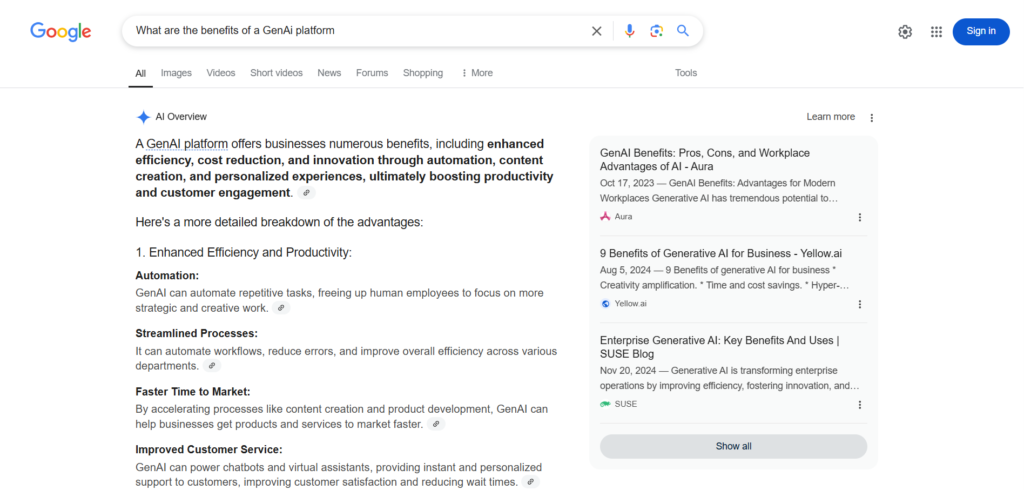Click Show all sources button
This screenshot has height=490, width=1024.
[733, 446]
